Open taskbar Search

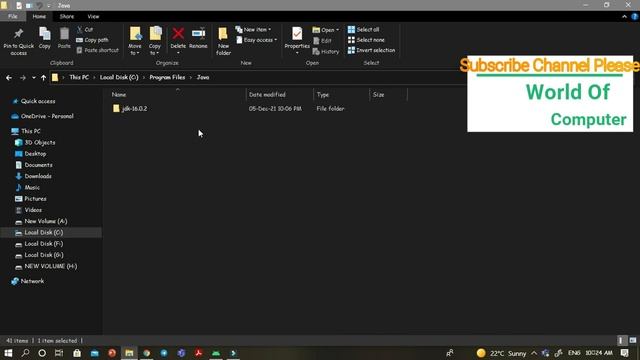pyautogui.click(x=25, y=353)
